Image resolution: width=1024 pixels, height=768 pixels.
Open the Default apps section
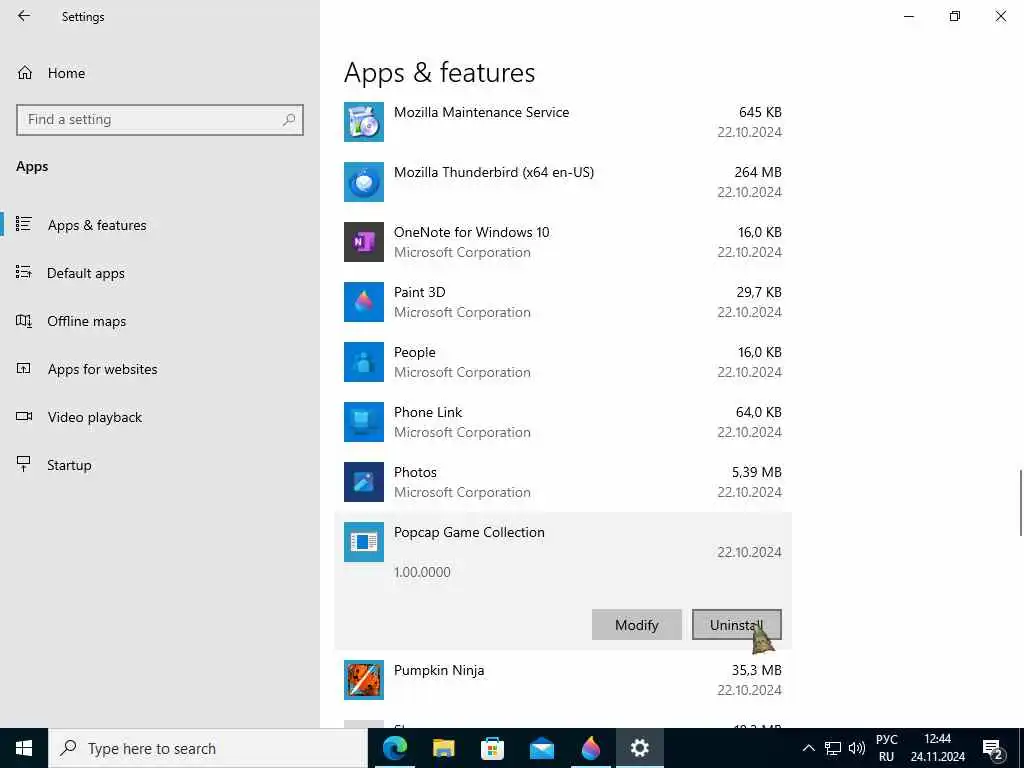86,273
